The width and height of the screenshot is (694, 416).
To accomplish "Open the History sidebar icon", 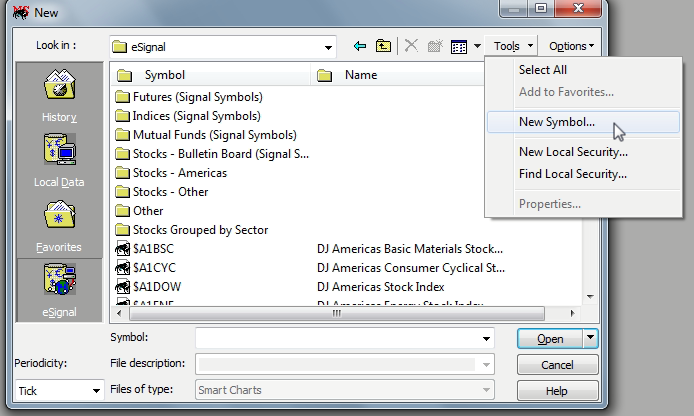I will (59, 84).
